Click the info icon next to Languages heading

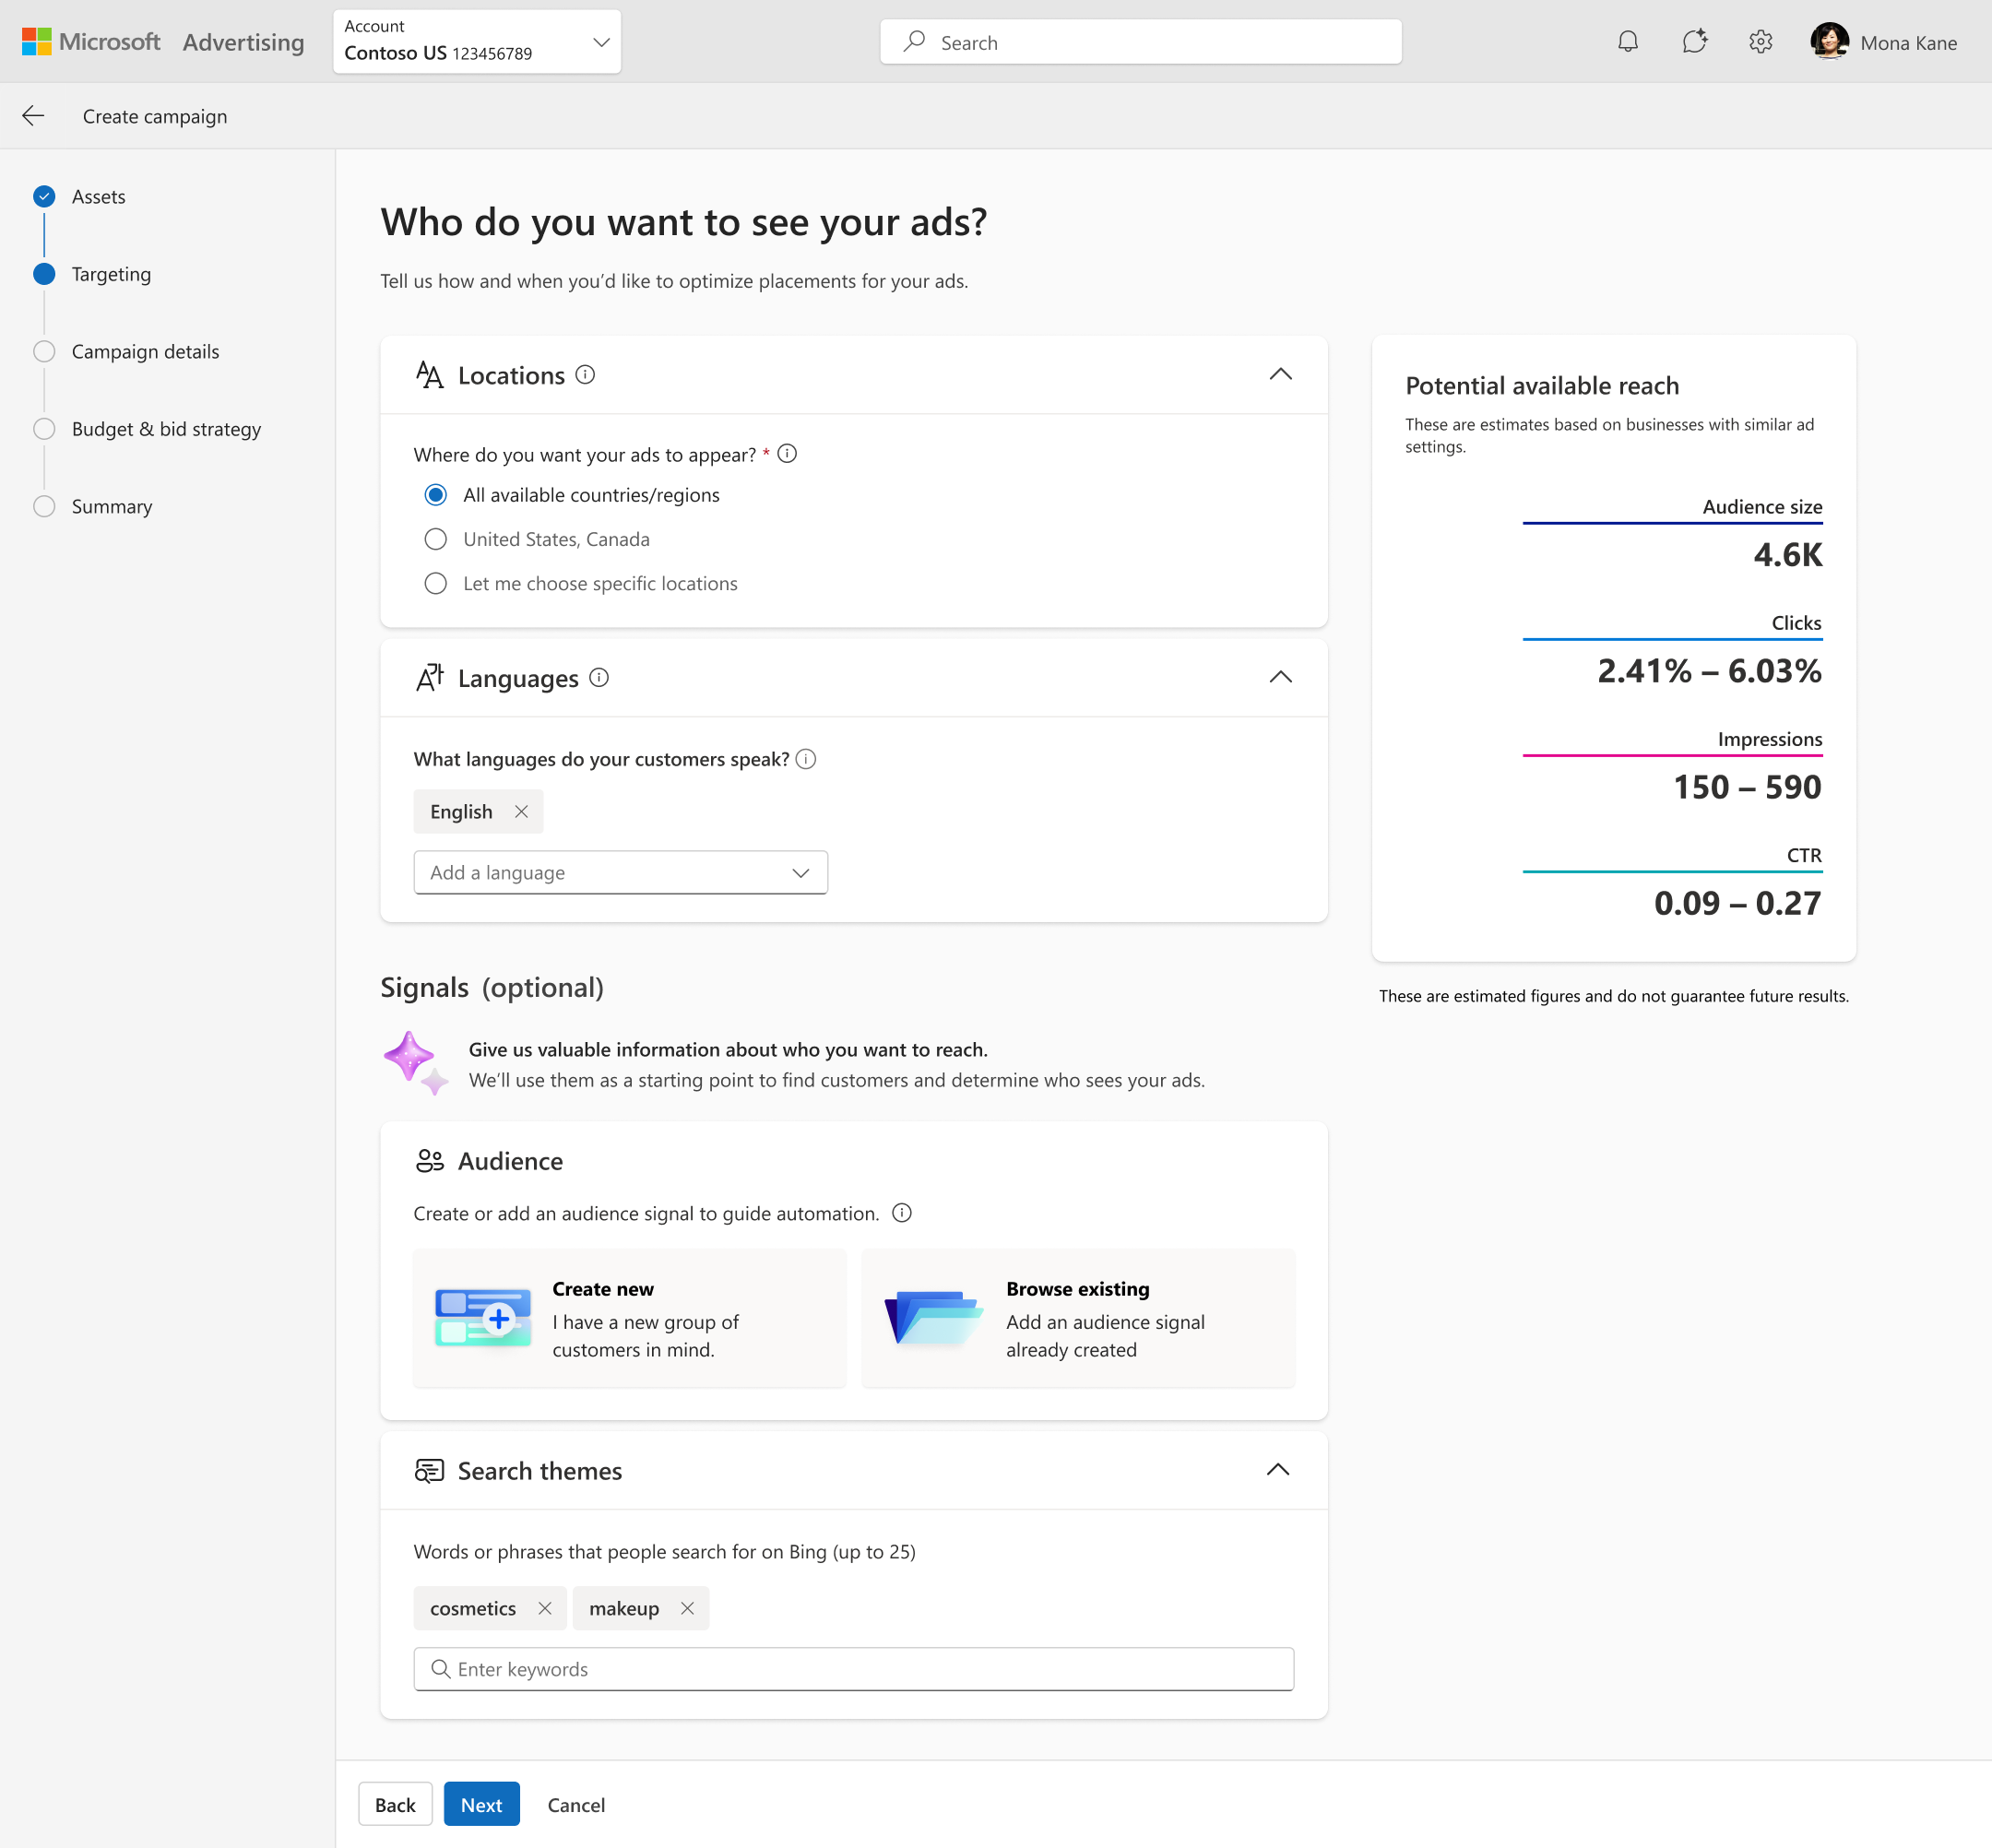coord(599,678)
